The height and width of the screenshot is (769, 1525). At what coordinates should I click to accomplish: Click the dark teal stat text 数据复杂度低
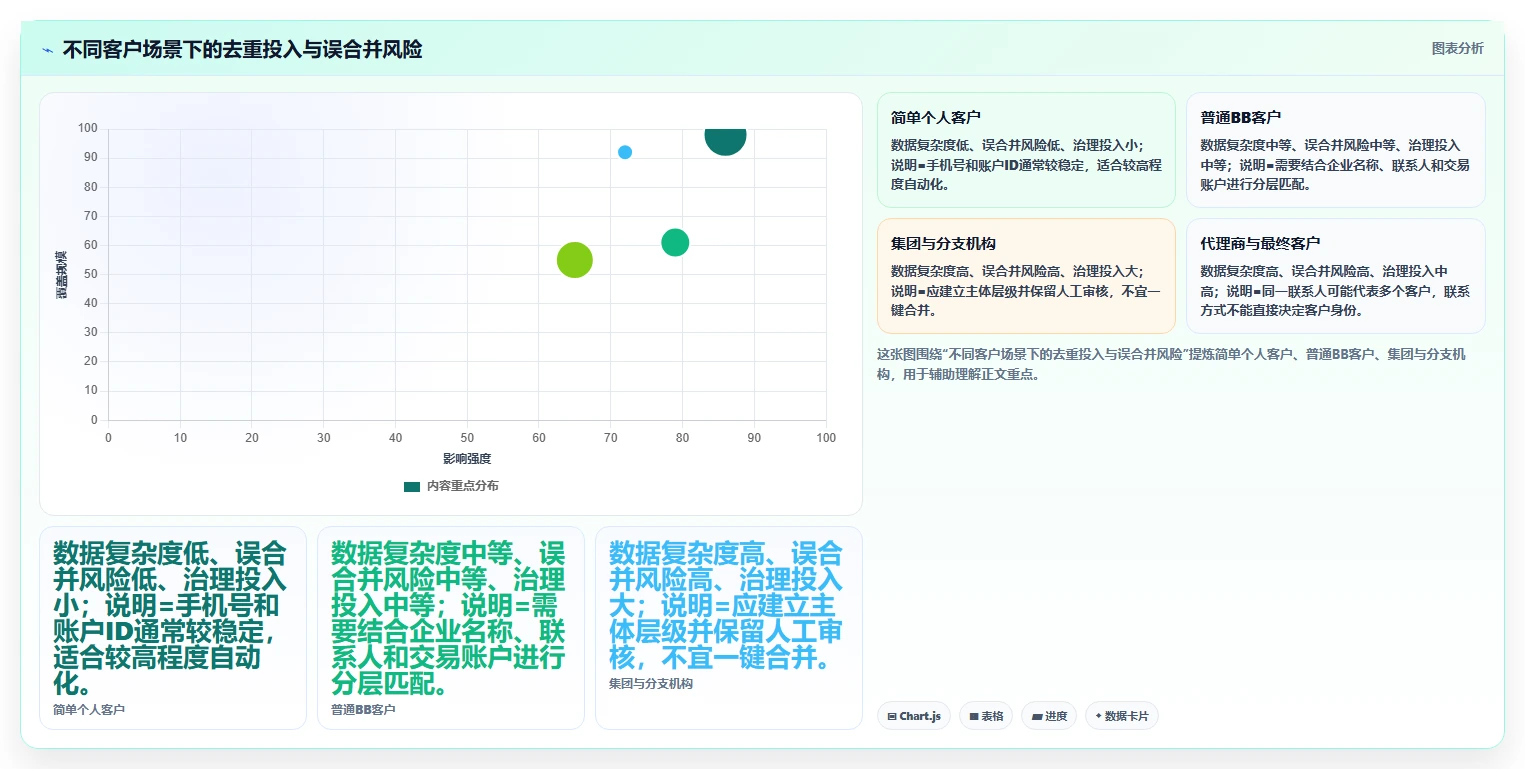(170, 618)
